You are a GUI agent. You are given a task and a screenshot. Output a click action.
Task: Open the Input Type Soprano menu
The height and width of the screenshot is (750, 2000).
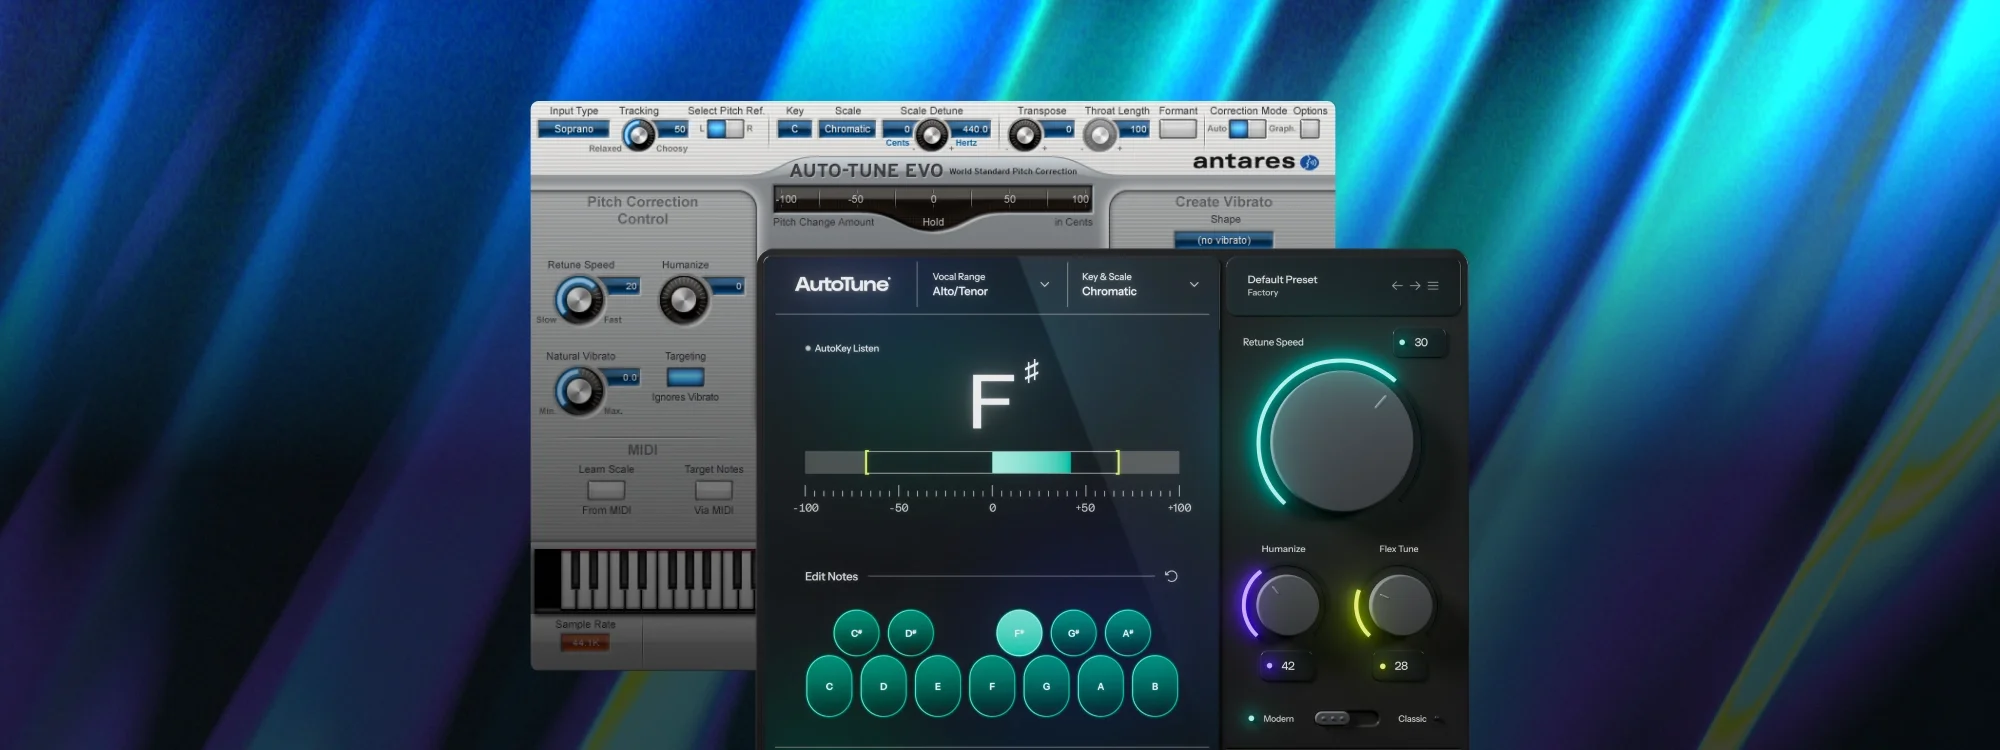tap(573, 129)
